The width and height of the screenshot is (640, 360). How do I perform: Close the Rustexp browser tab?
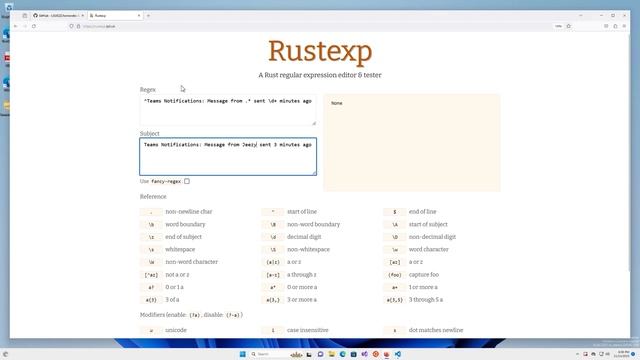pyautogui.click(x=139, y=16)
